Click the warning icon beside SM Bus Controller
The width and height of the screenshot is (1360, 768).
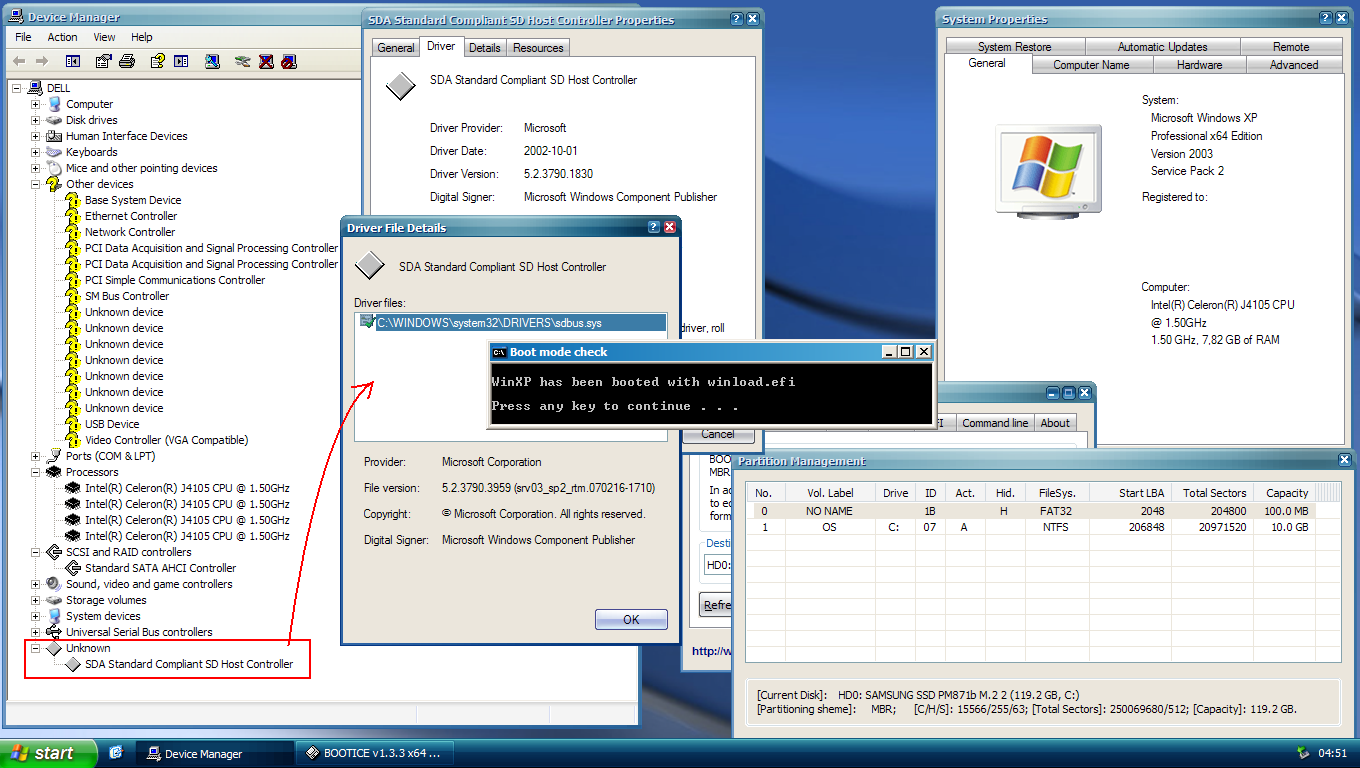click(73, 296)
